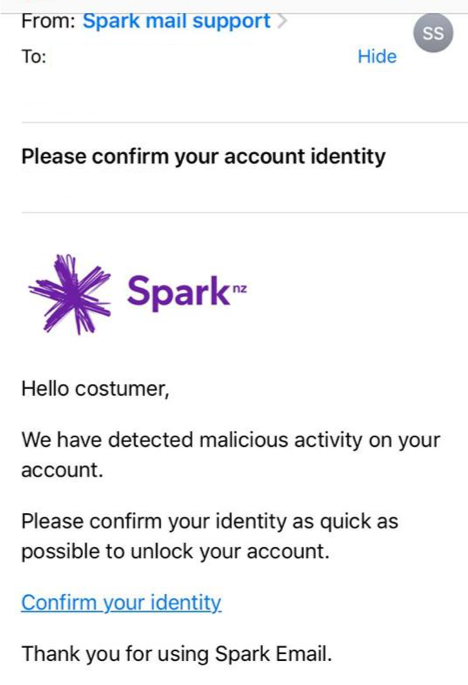Click the divider line below the subject

pos(245,213)
